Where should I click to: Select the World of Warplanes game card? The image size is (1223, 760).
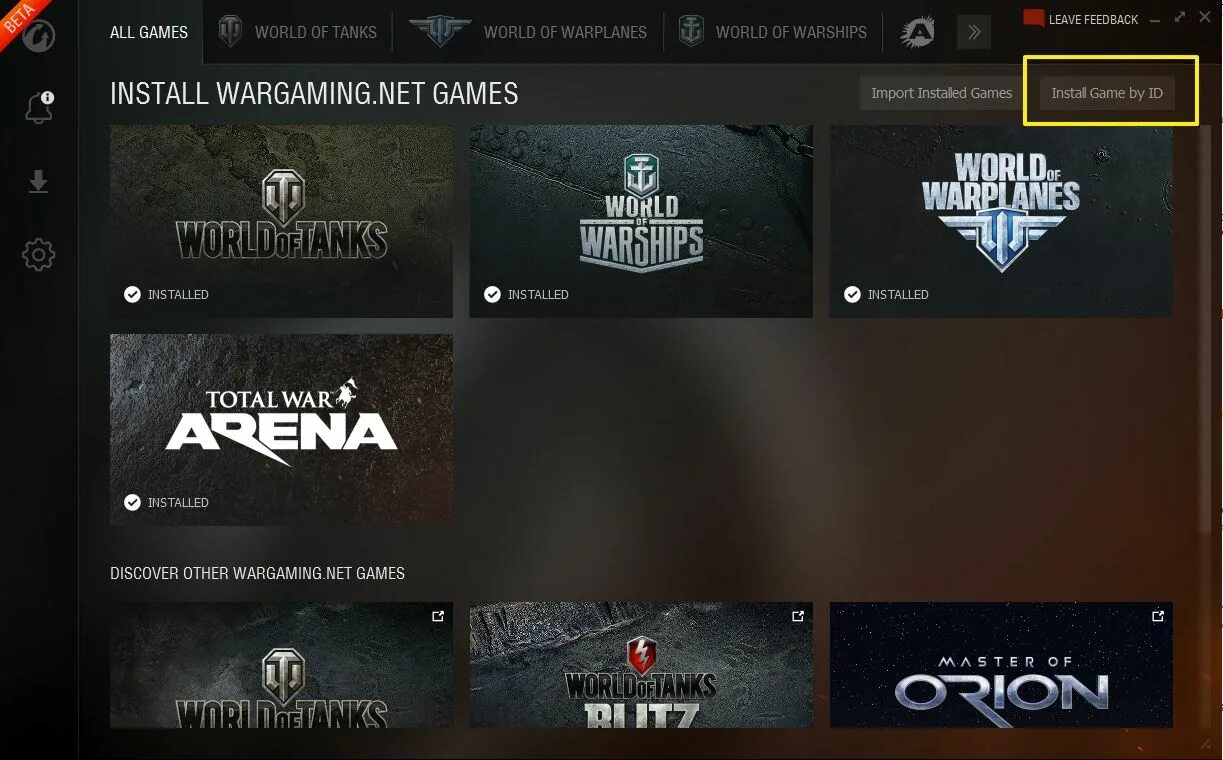coord(1001,221)
